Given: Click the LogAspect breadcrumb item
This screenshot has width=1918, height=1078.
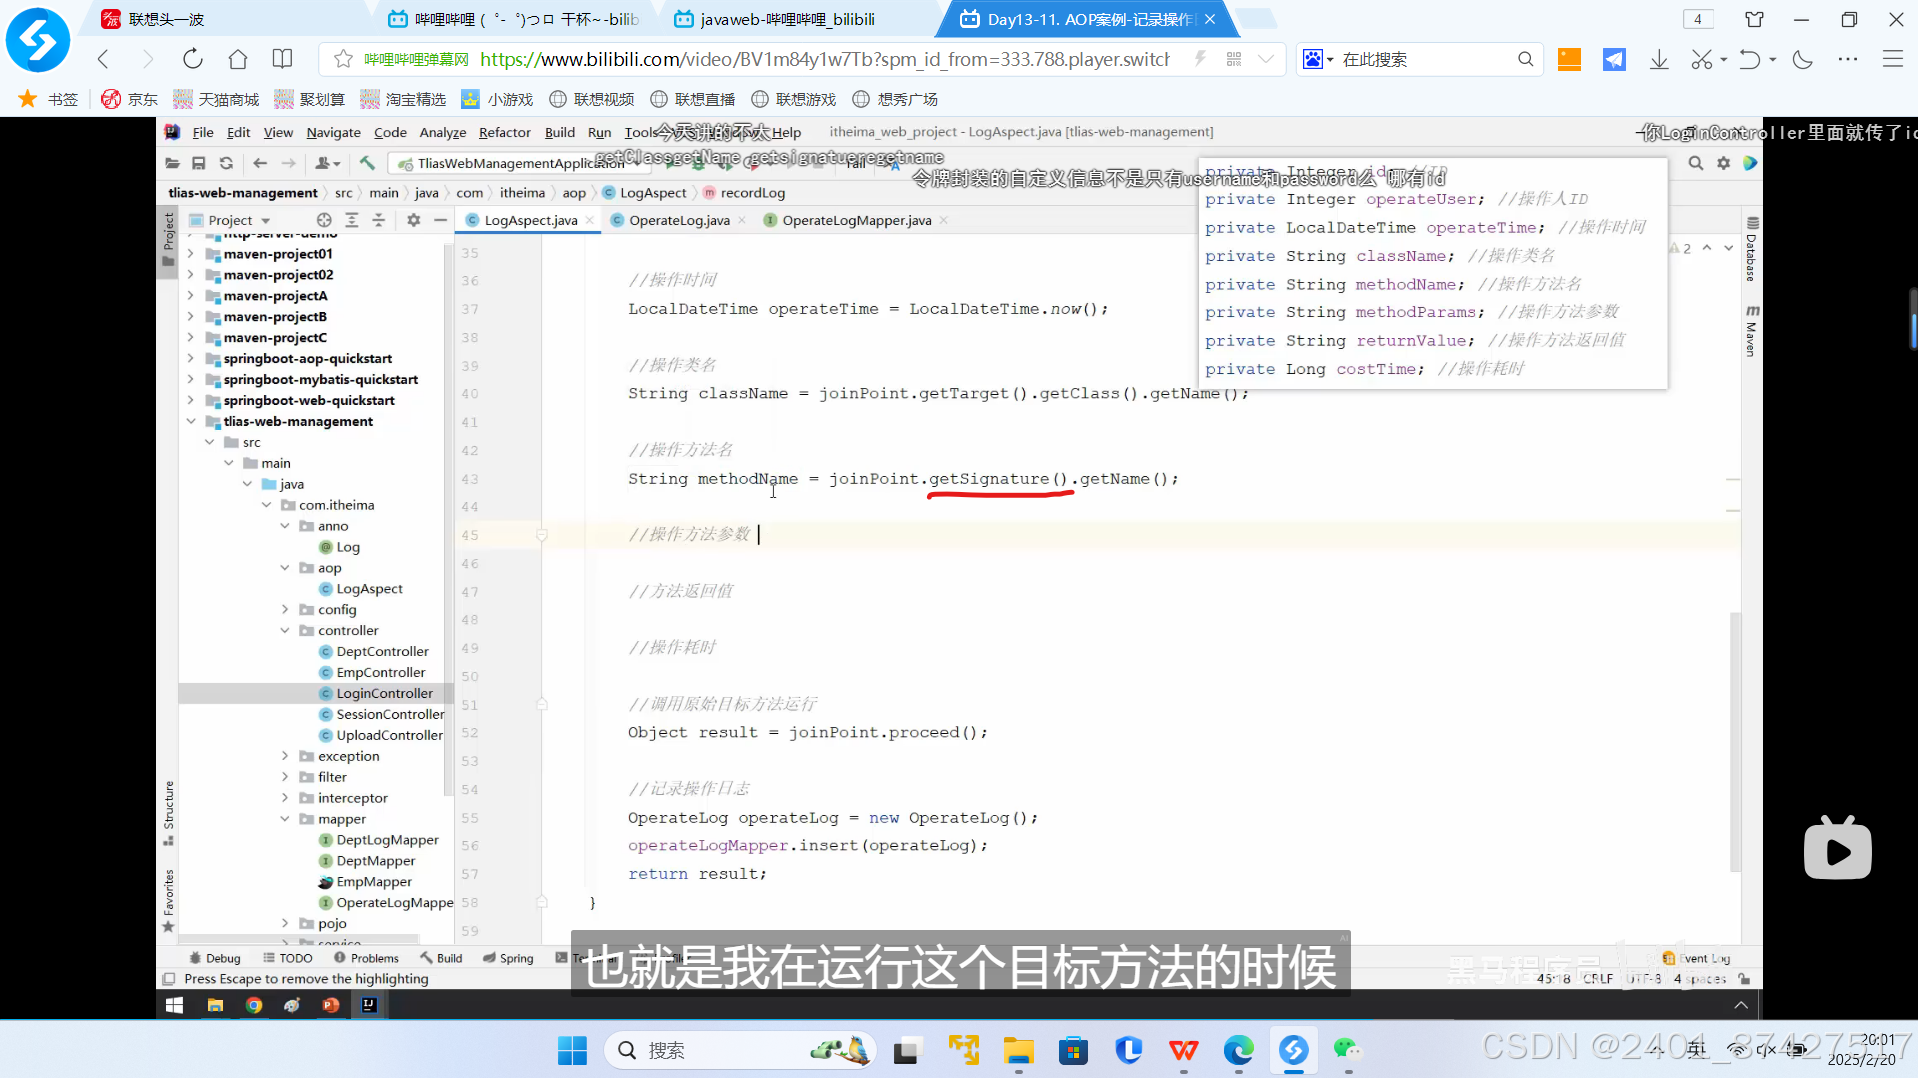Looking at the screenshot, I should click(644, 193).
